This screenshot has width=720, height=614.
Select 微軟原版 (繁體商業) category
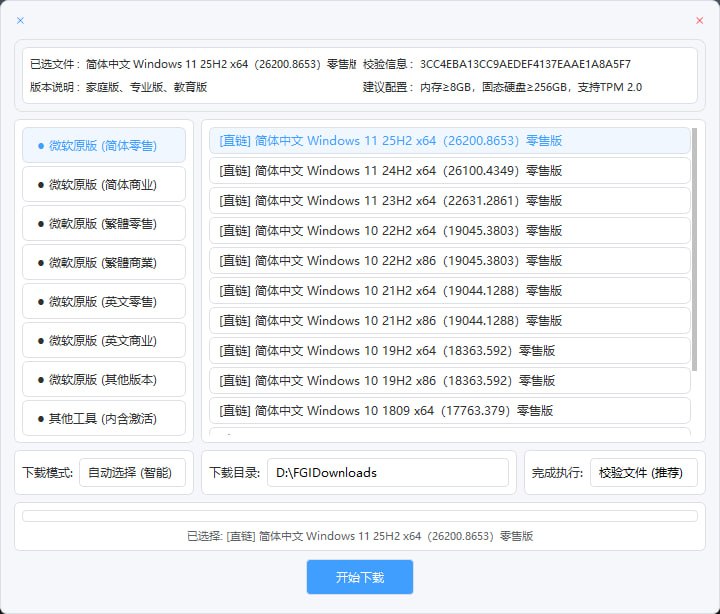[104, 263]
